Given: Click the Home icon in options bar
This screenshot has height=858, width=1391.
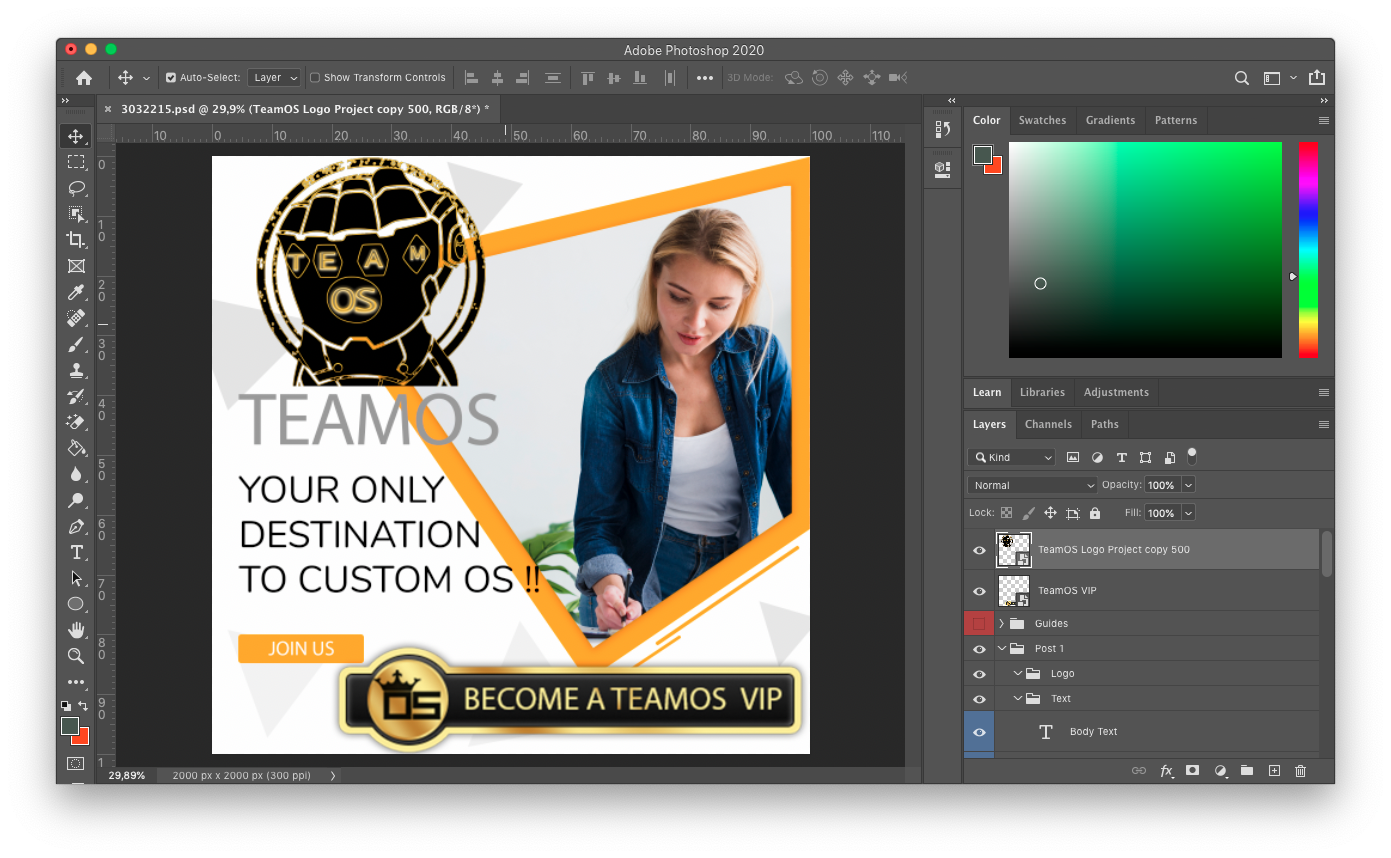Looking at the screenshot, I should [x=84, y=78].
